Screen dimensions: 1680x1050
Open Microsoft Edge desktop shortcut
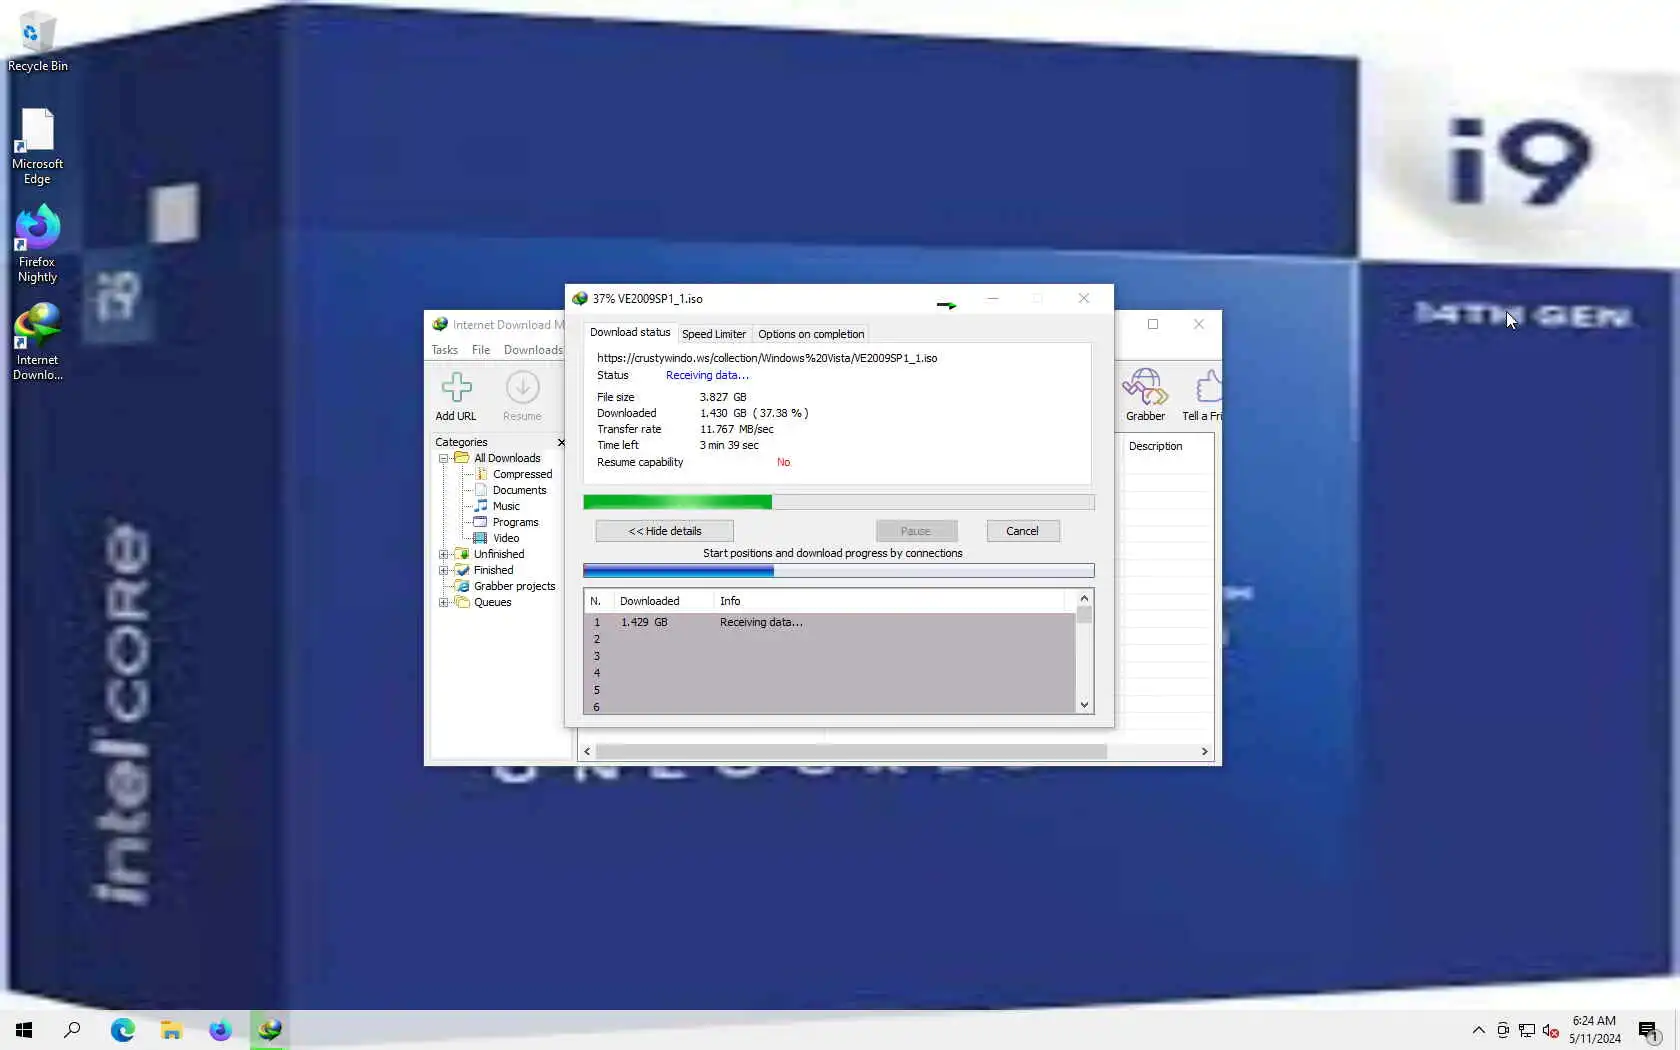tap(37, 146)
